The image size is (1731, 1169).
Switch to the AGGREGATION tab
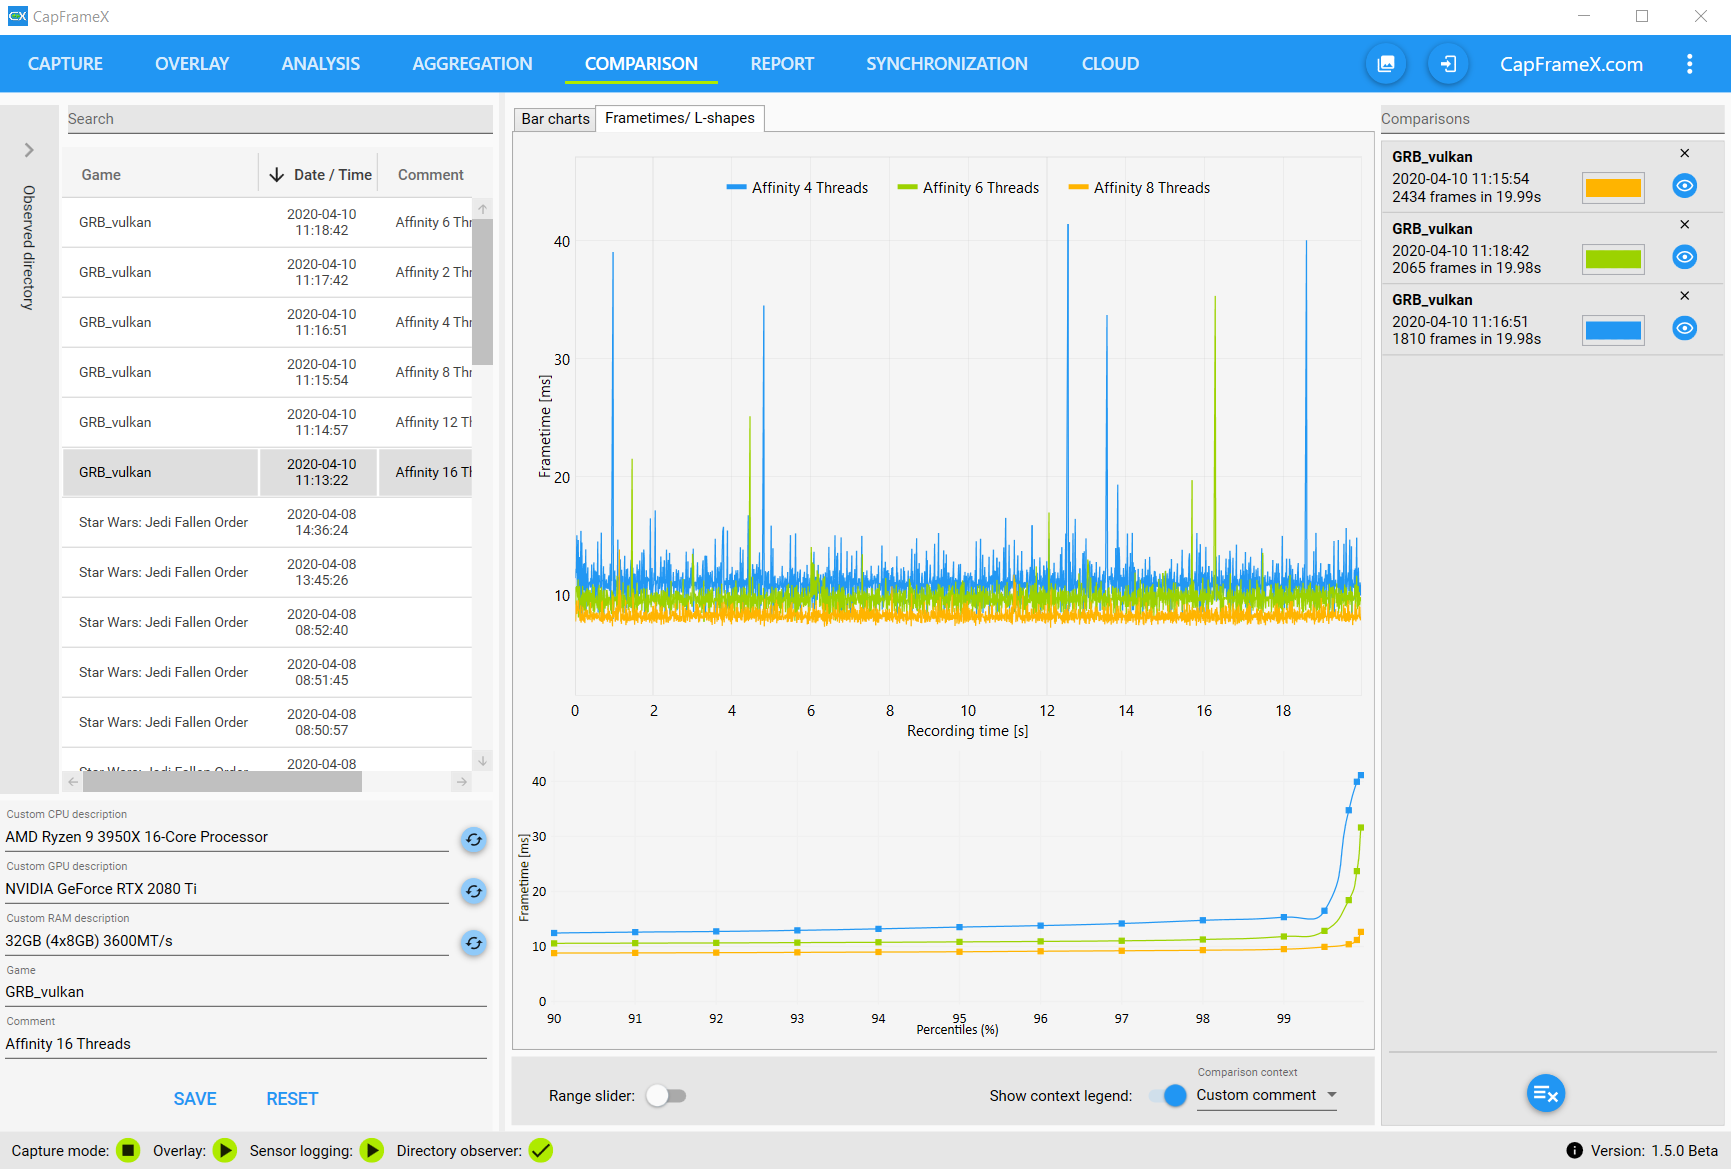pyautogui.click(x=472, y=64)
